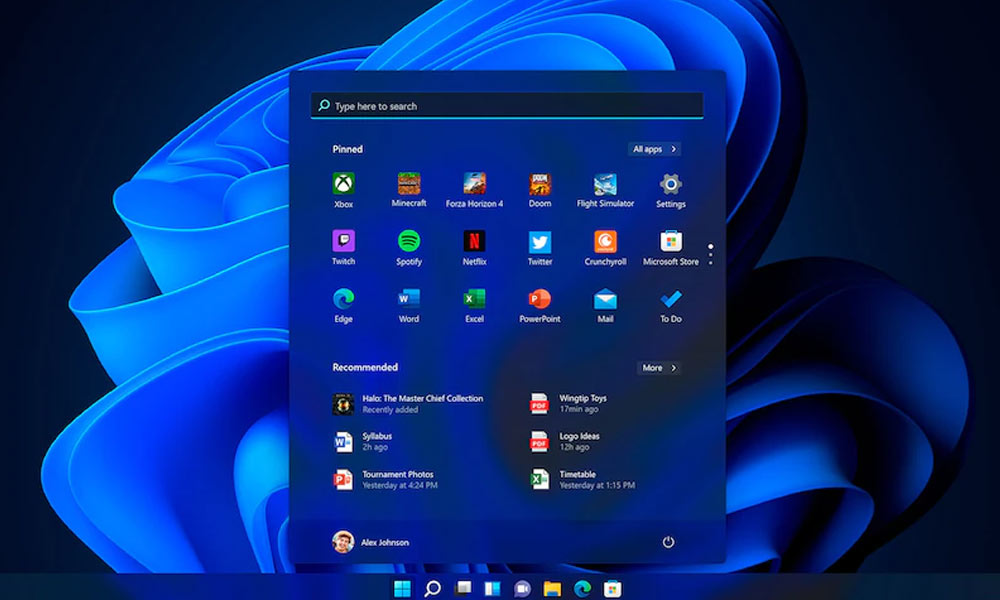The width and height of the screenshot is (1000, 600).
Task: Open Halo: The Master Chief Collection
Action: [x=408, y=404]
